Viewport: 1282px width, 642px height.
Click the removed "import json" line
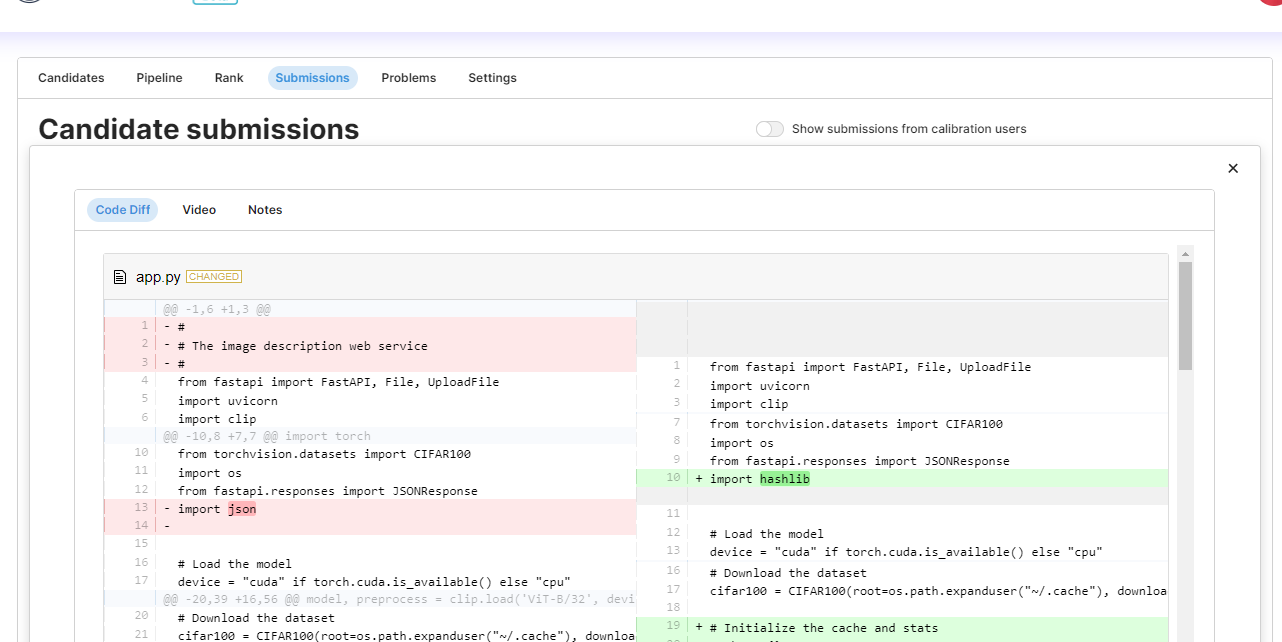pos(370,509)
